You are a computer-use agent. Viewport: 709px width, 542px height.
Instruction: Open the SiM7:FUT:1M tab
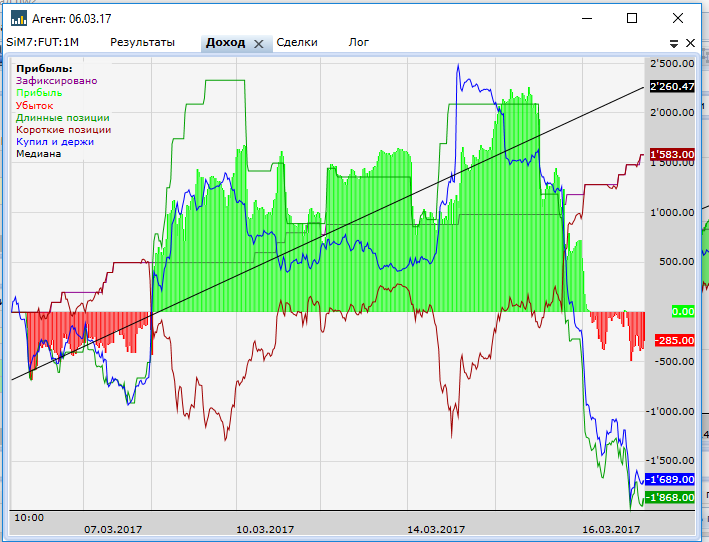pyautogui.click(x=43, y=42)
